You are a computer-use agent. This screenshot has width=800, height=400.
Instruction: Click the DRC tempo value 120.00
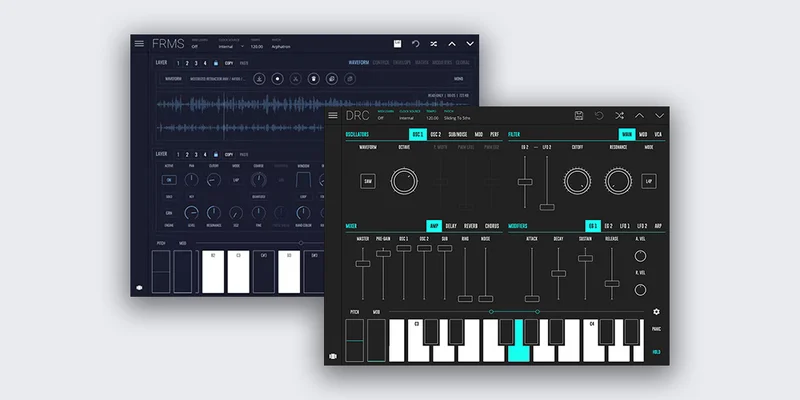(x=432, y=118)
